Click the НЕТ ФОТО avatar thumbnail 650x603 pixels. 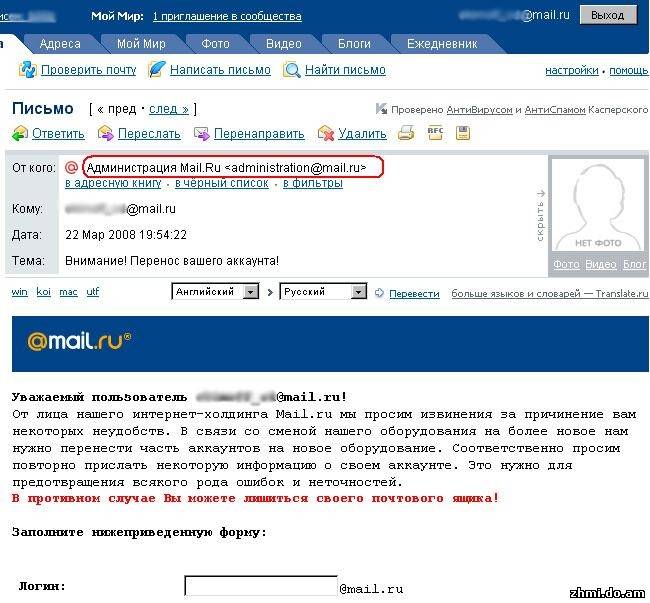tap(598, 206)
